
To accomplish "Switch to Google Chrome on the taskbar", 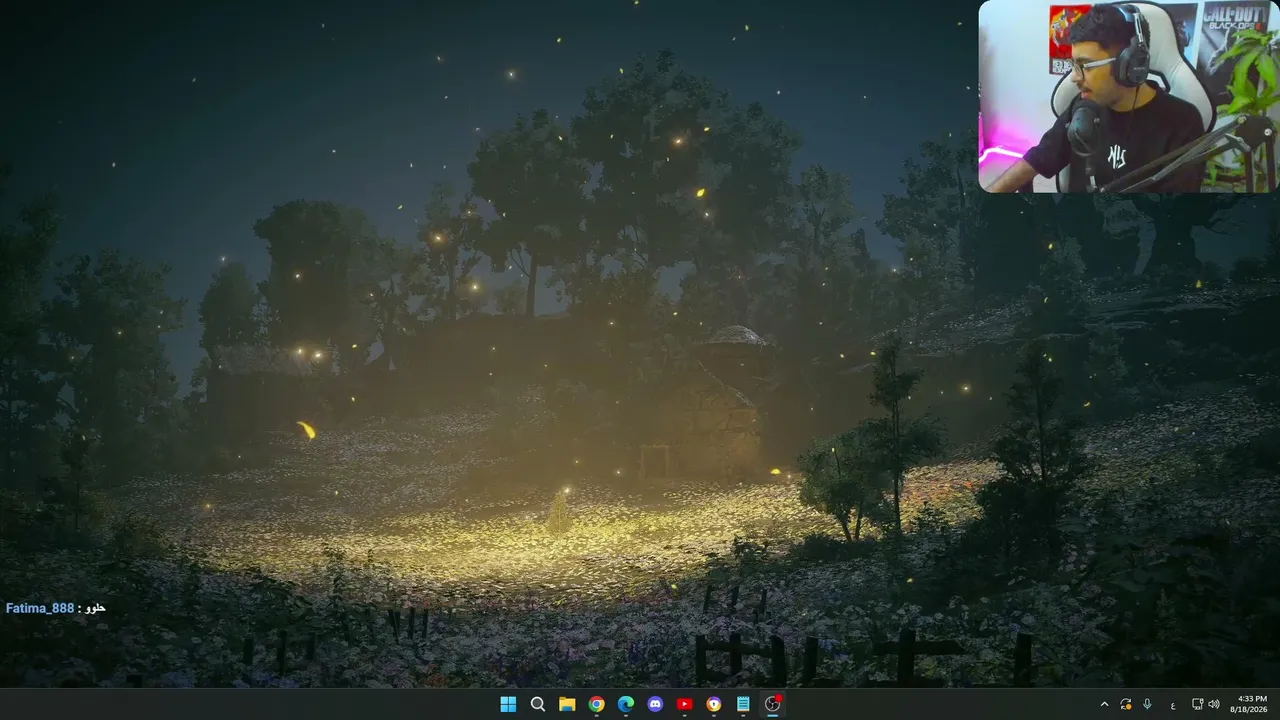I will pos(596,704).
